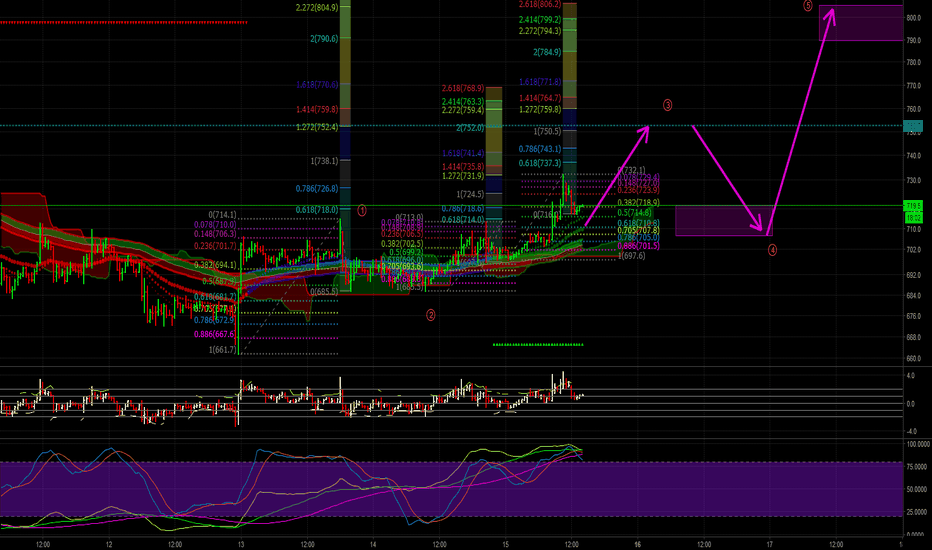
Task: Click the 2.618(768.9) extension label
Action: 462,88
